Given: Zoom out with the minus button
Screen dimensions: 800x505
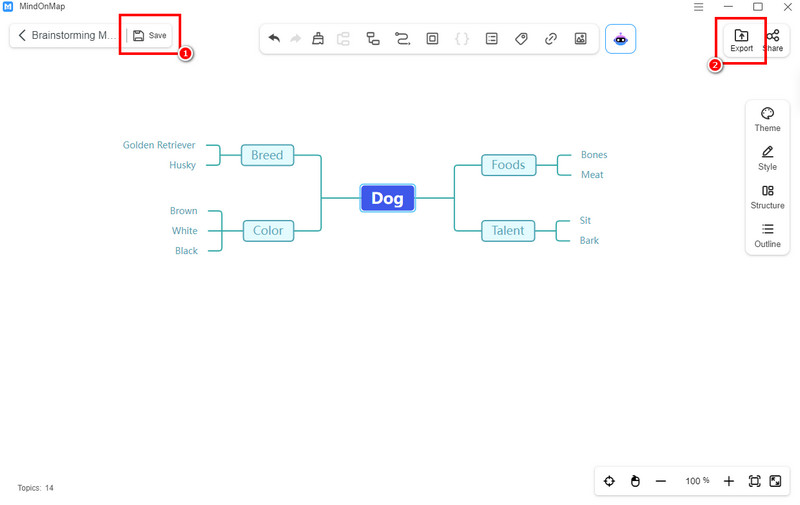Looking at the screenshot, I should pyautogui.click(x=661, y=481).
